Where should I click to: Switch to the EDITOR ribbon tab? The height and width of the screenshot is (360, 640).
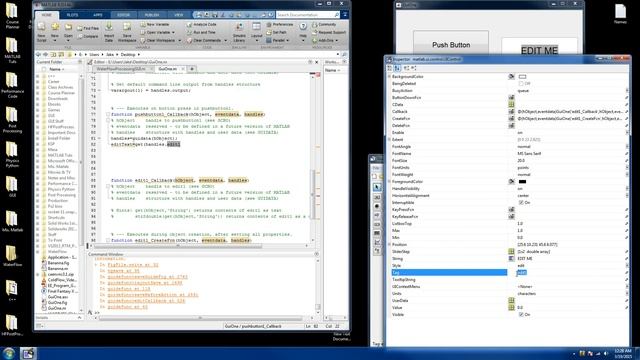123,15
